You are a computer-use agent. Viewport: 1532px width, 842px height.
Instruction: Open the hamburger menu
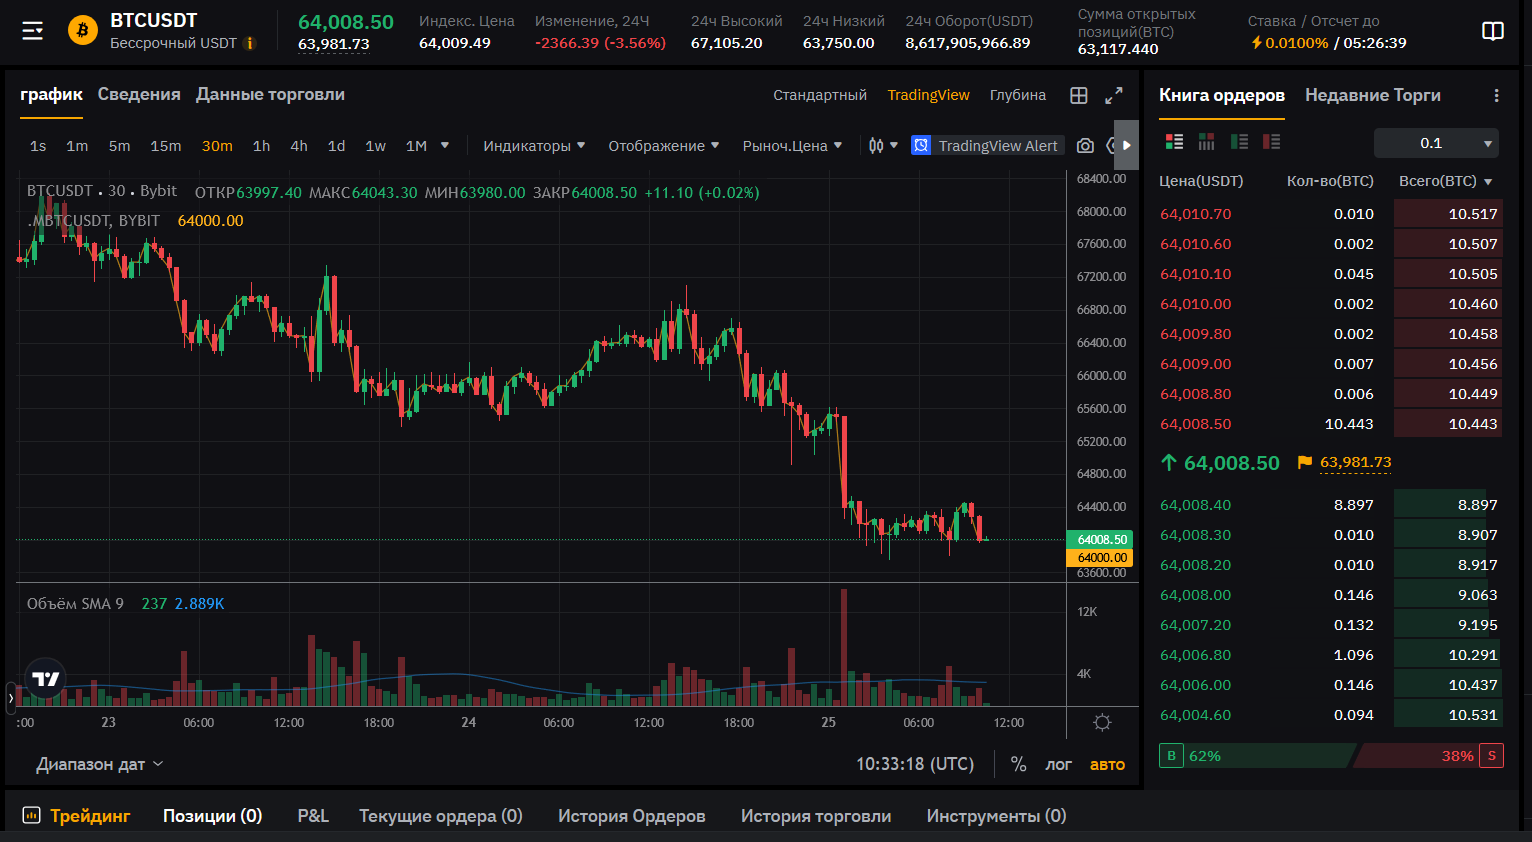coord(33,31)
